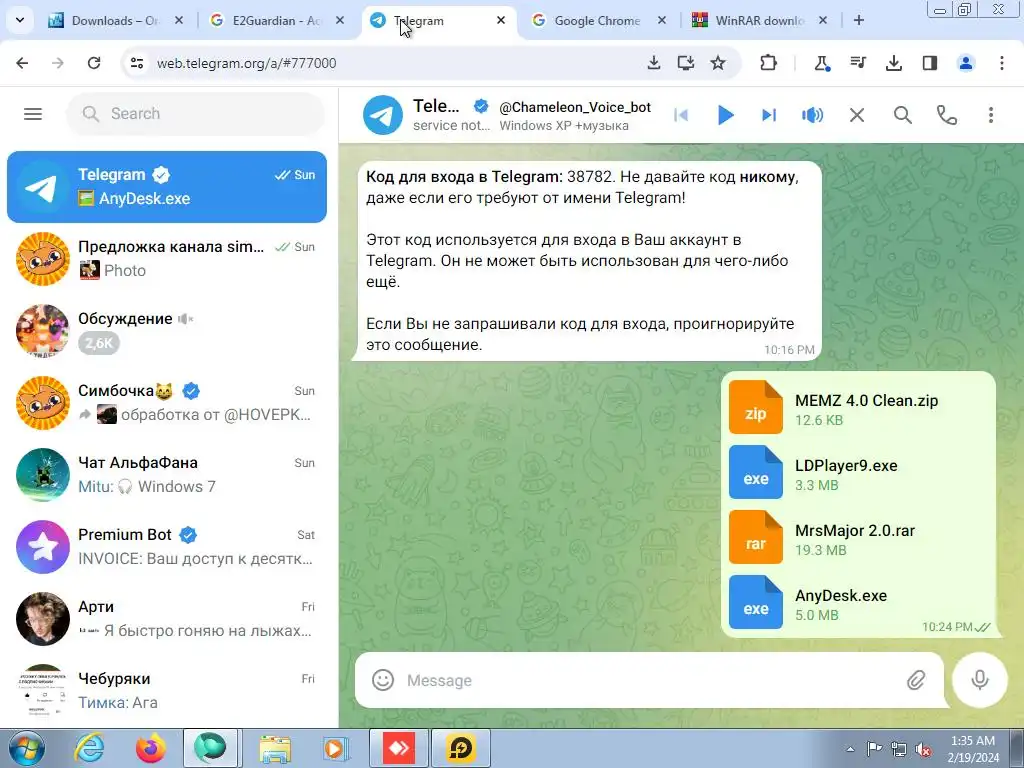Show Chrome downloads tray
The height and width of the screenshot is (768, 1024).
tap(893, 63)
